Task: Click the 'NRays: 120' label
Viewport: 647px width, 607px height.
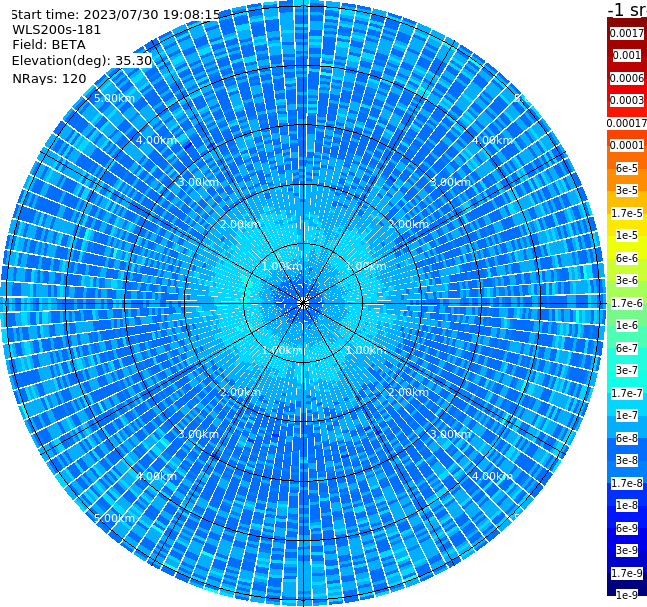Action: [x=49, y=78]
